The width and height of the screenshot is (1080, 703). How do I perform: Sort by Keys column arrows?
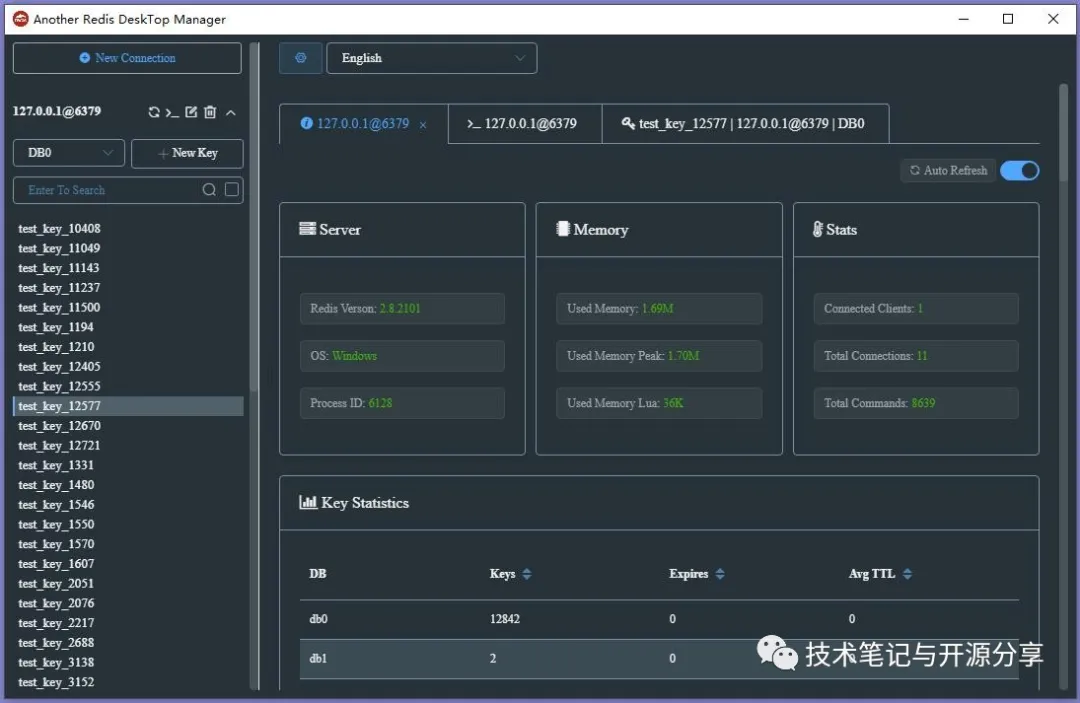(x=527, y=574)
